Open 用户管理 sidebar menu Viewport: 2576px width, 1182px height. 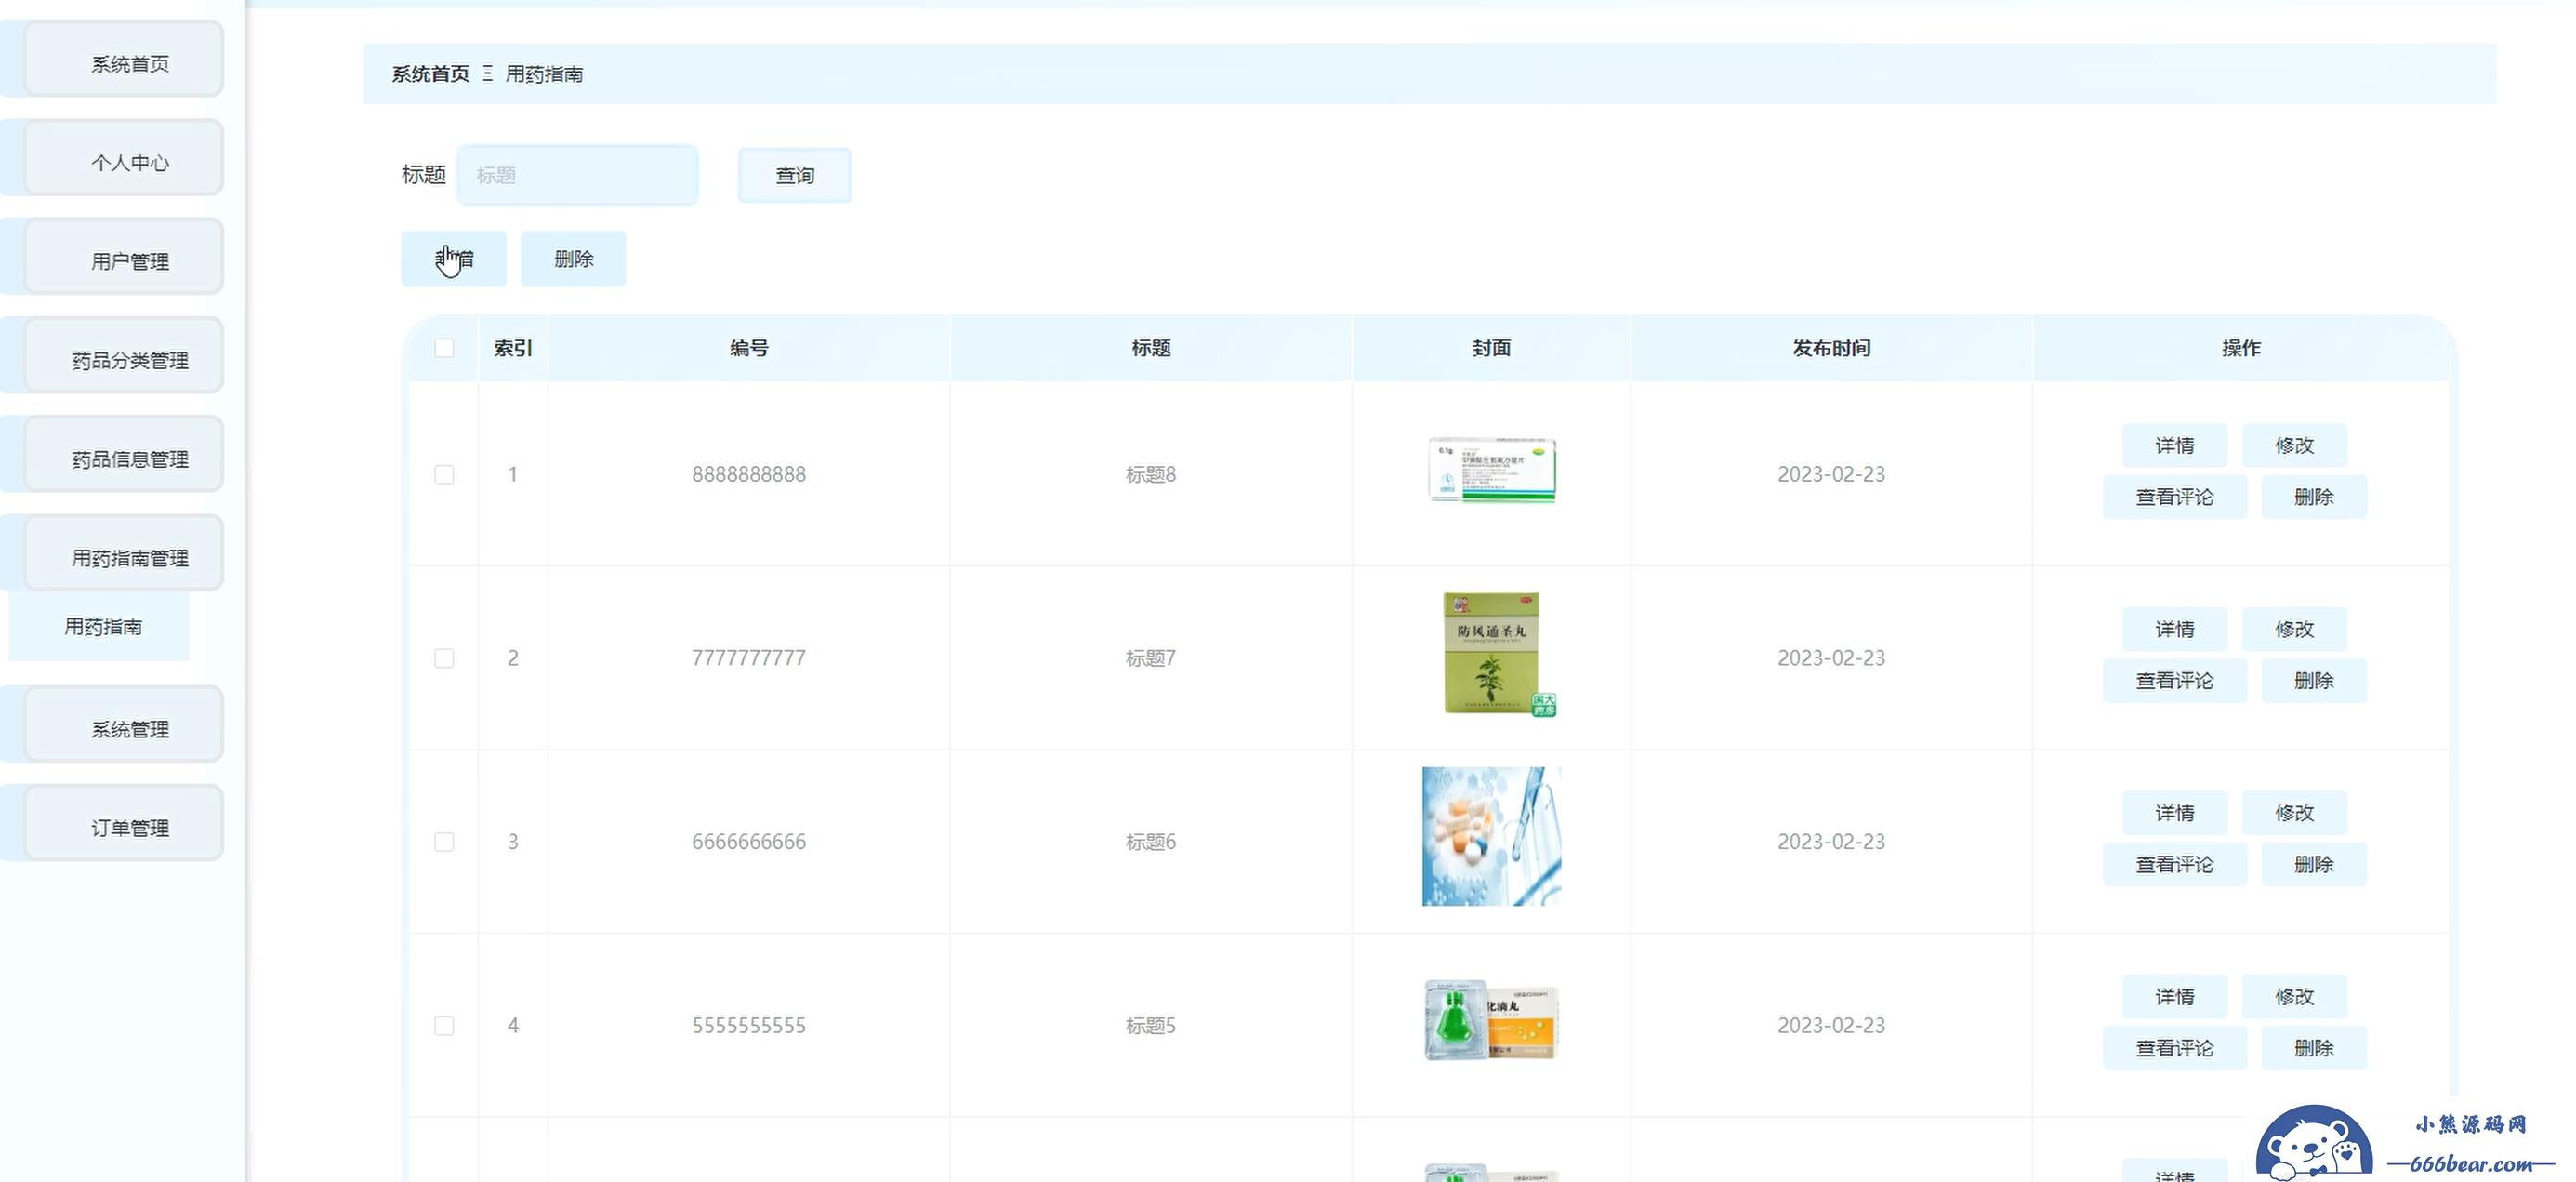[x=124, y=258]
